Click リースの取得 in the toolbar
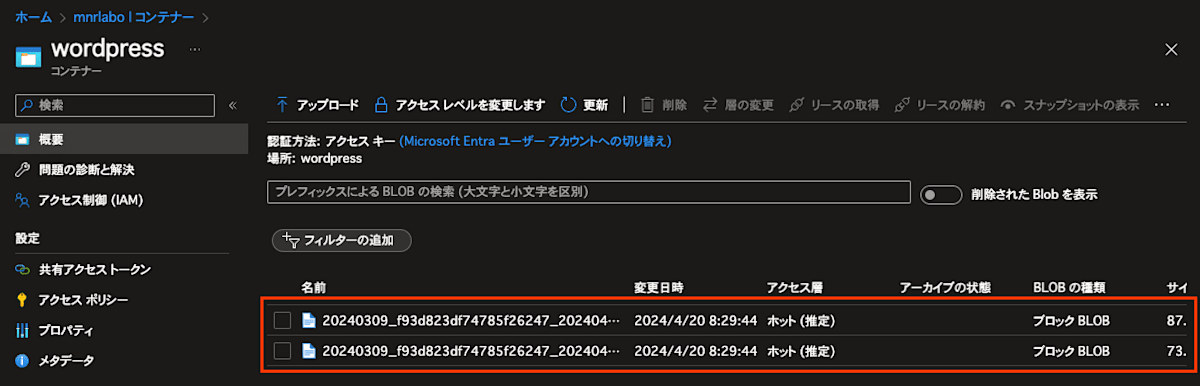This screenshot has width=1200, height=386. 834,105
